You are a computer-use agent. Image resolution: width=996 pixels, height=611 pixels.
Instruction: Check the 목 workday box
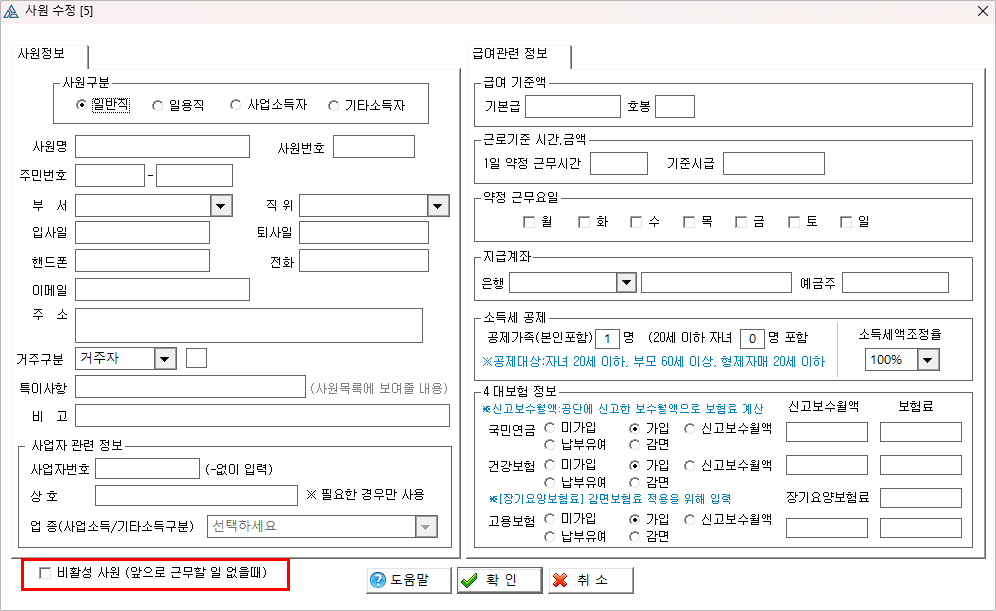(x=689, y=222)
